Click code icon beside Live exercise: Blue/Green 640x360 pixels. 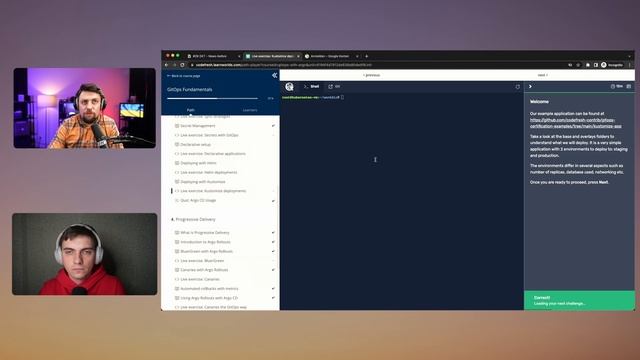tap(177, 261)
